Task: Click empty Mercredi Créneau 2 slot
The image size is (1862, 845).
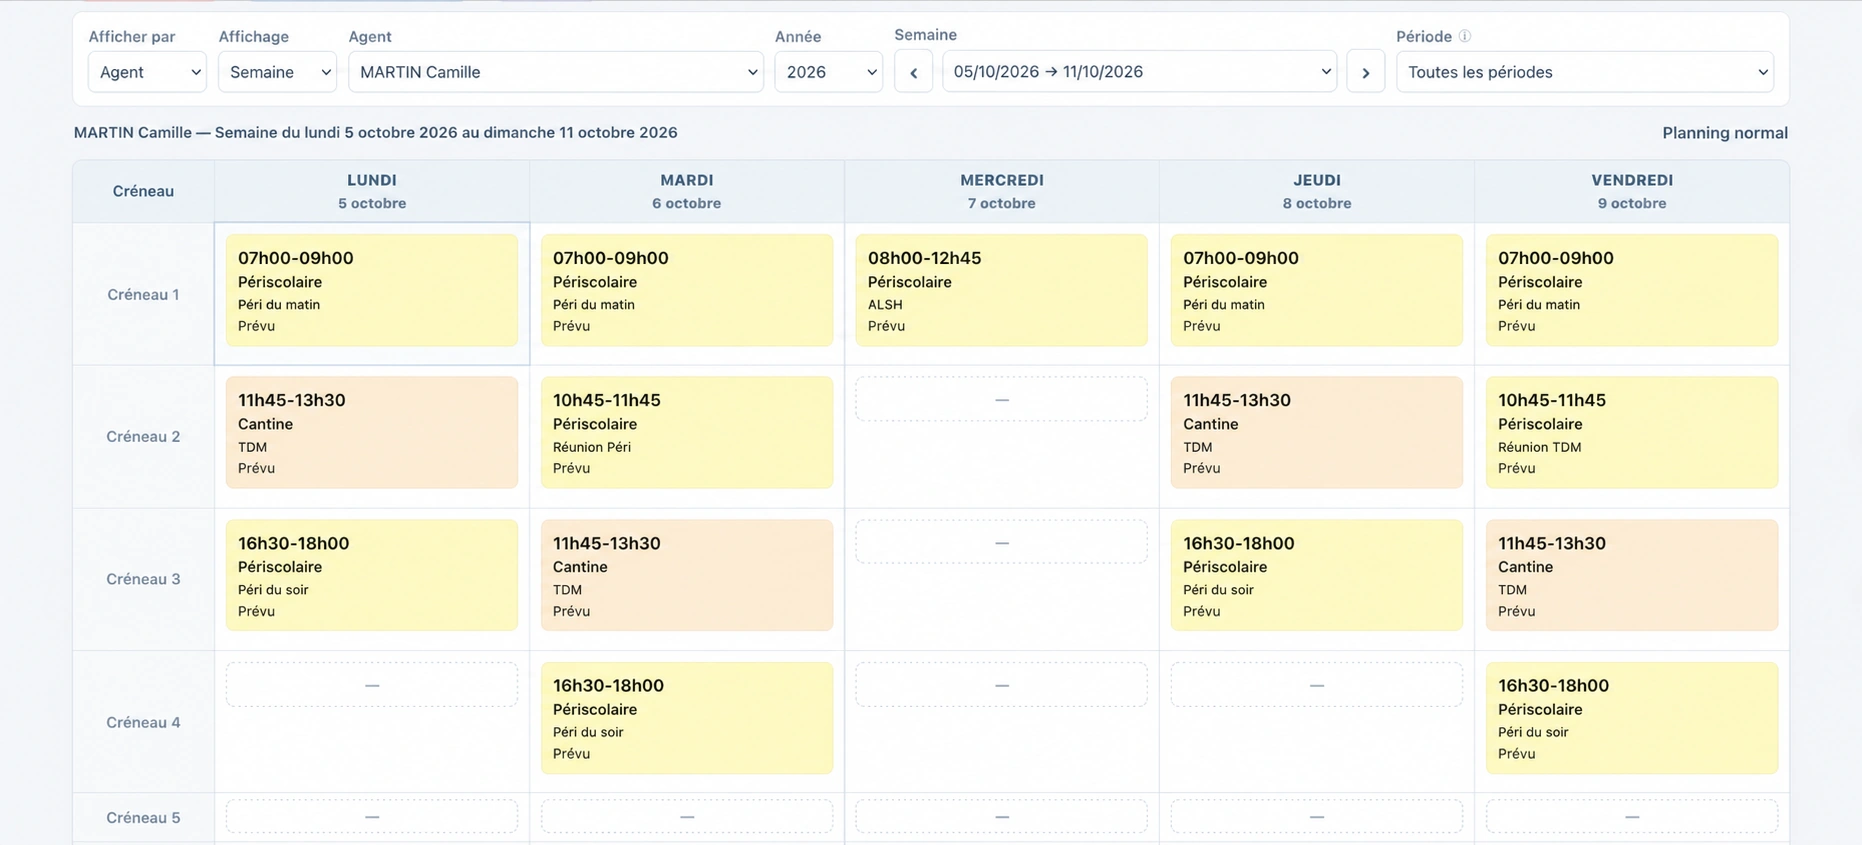Action: (x=1002, y=400)
